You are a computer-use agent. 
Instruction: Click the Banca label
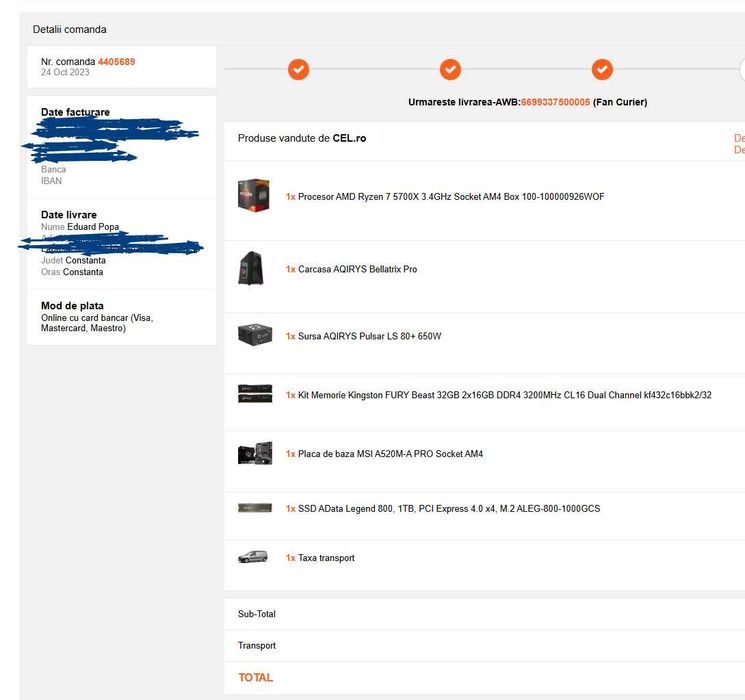[x=53, y=169]
